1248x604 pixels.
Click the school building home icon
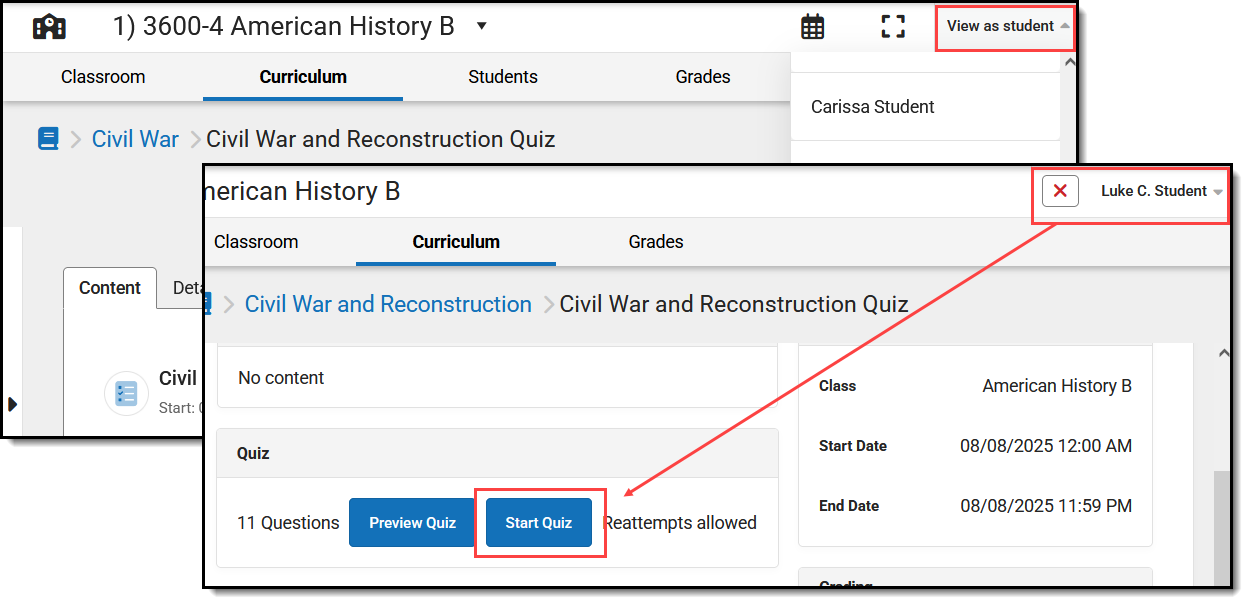pos(49,26)
